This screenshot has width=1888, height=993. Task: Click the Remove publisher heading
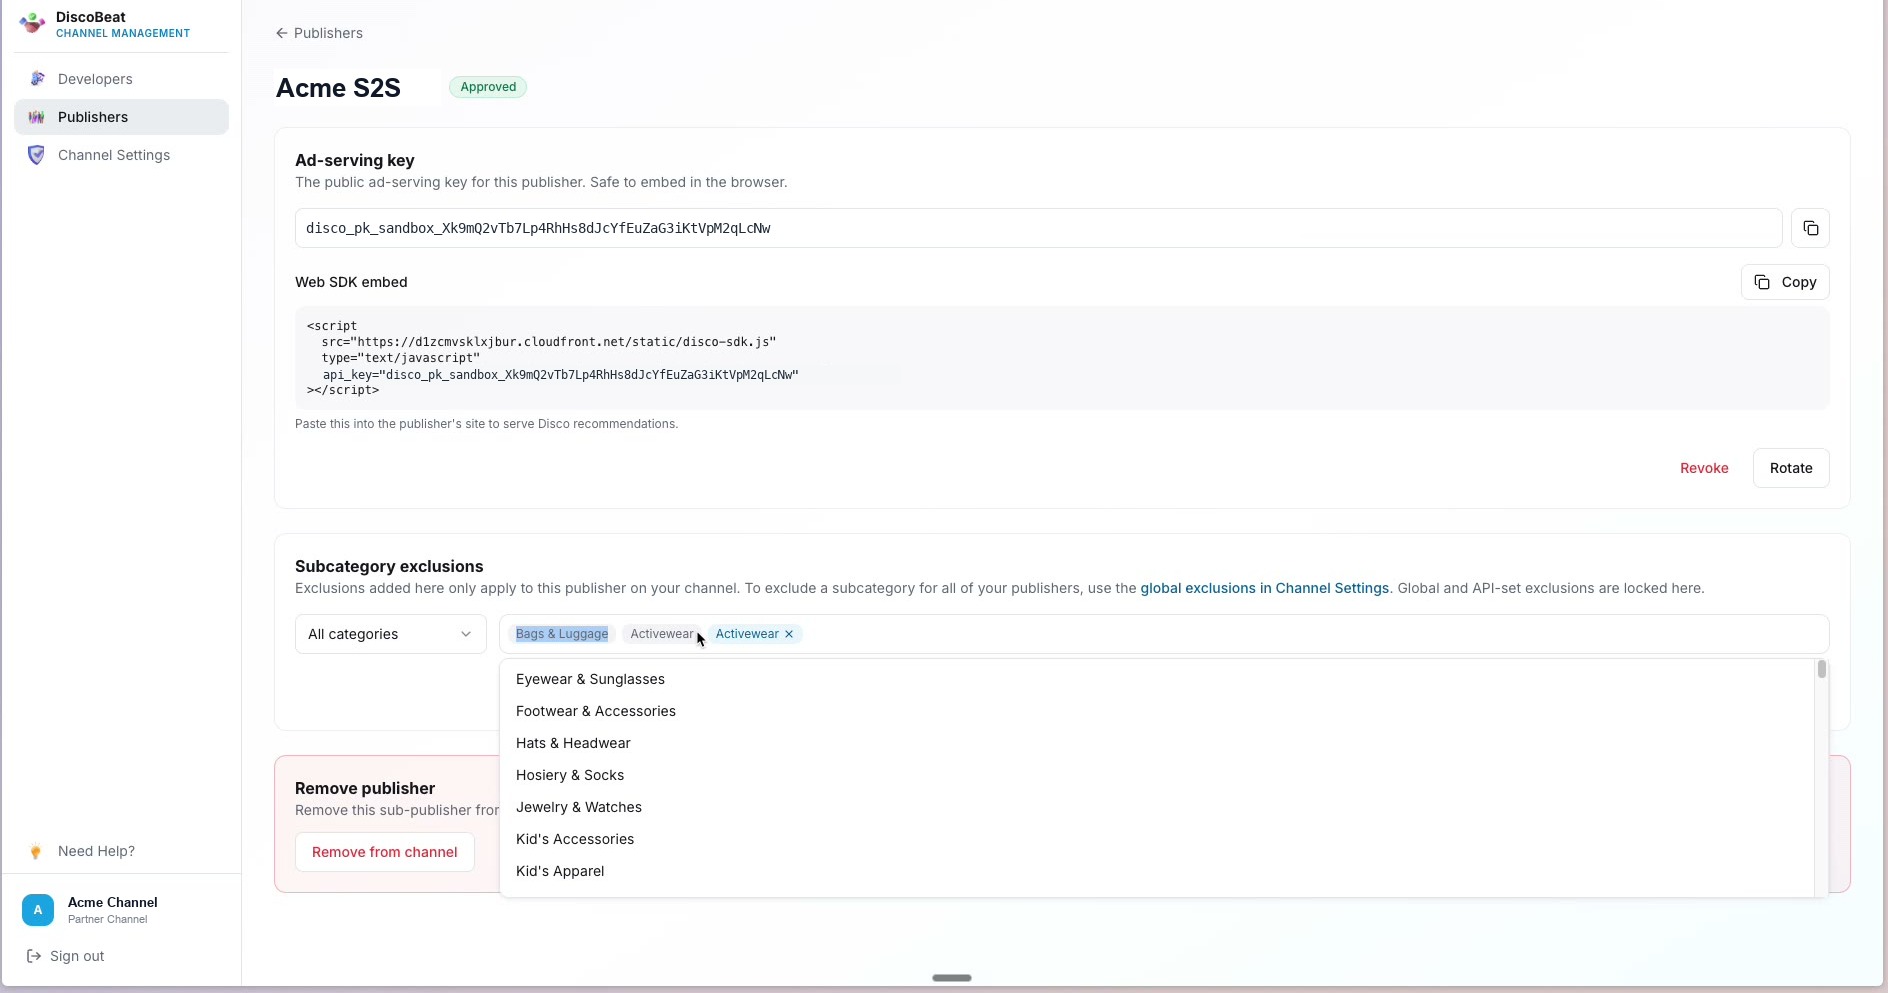point(365,788)
